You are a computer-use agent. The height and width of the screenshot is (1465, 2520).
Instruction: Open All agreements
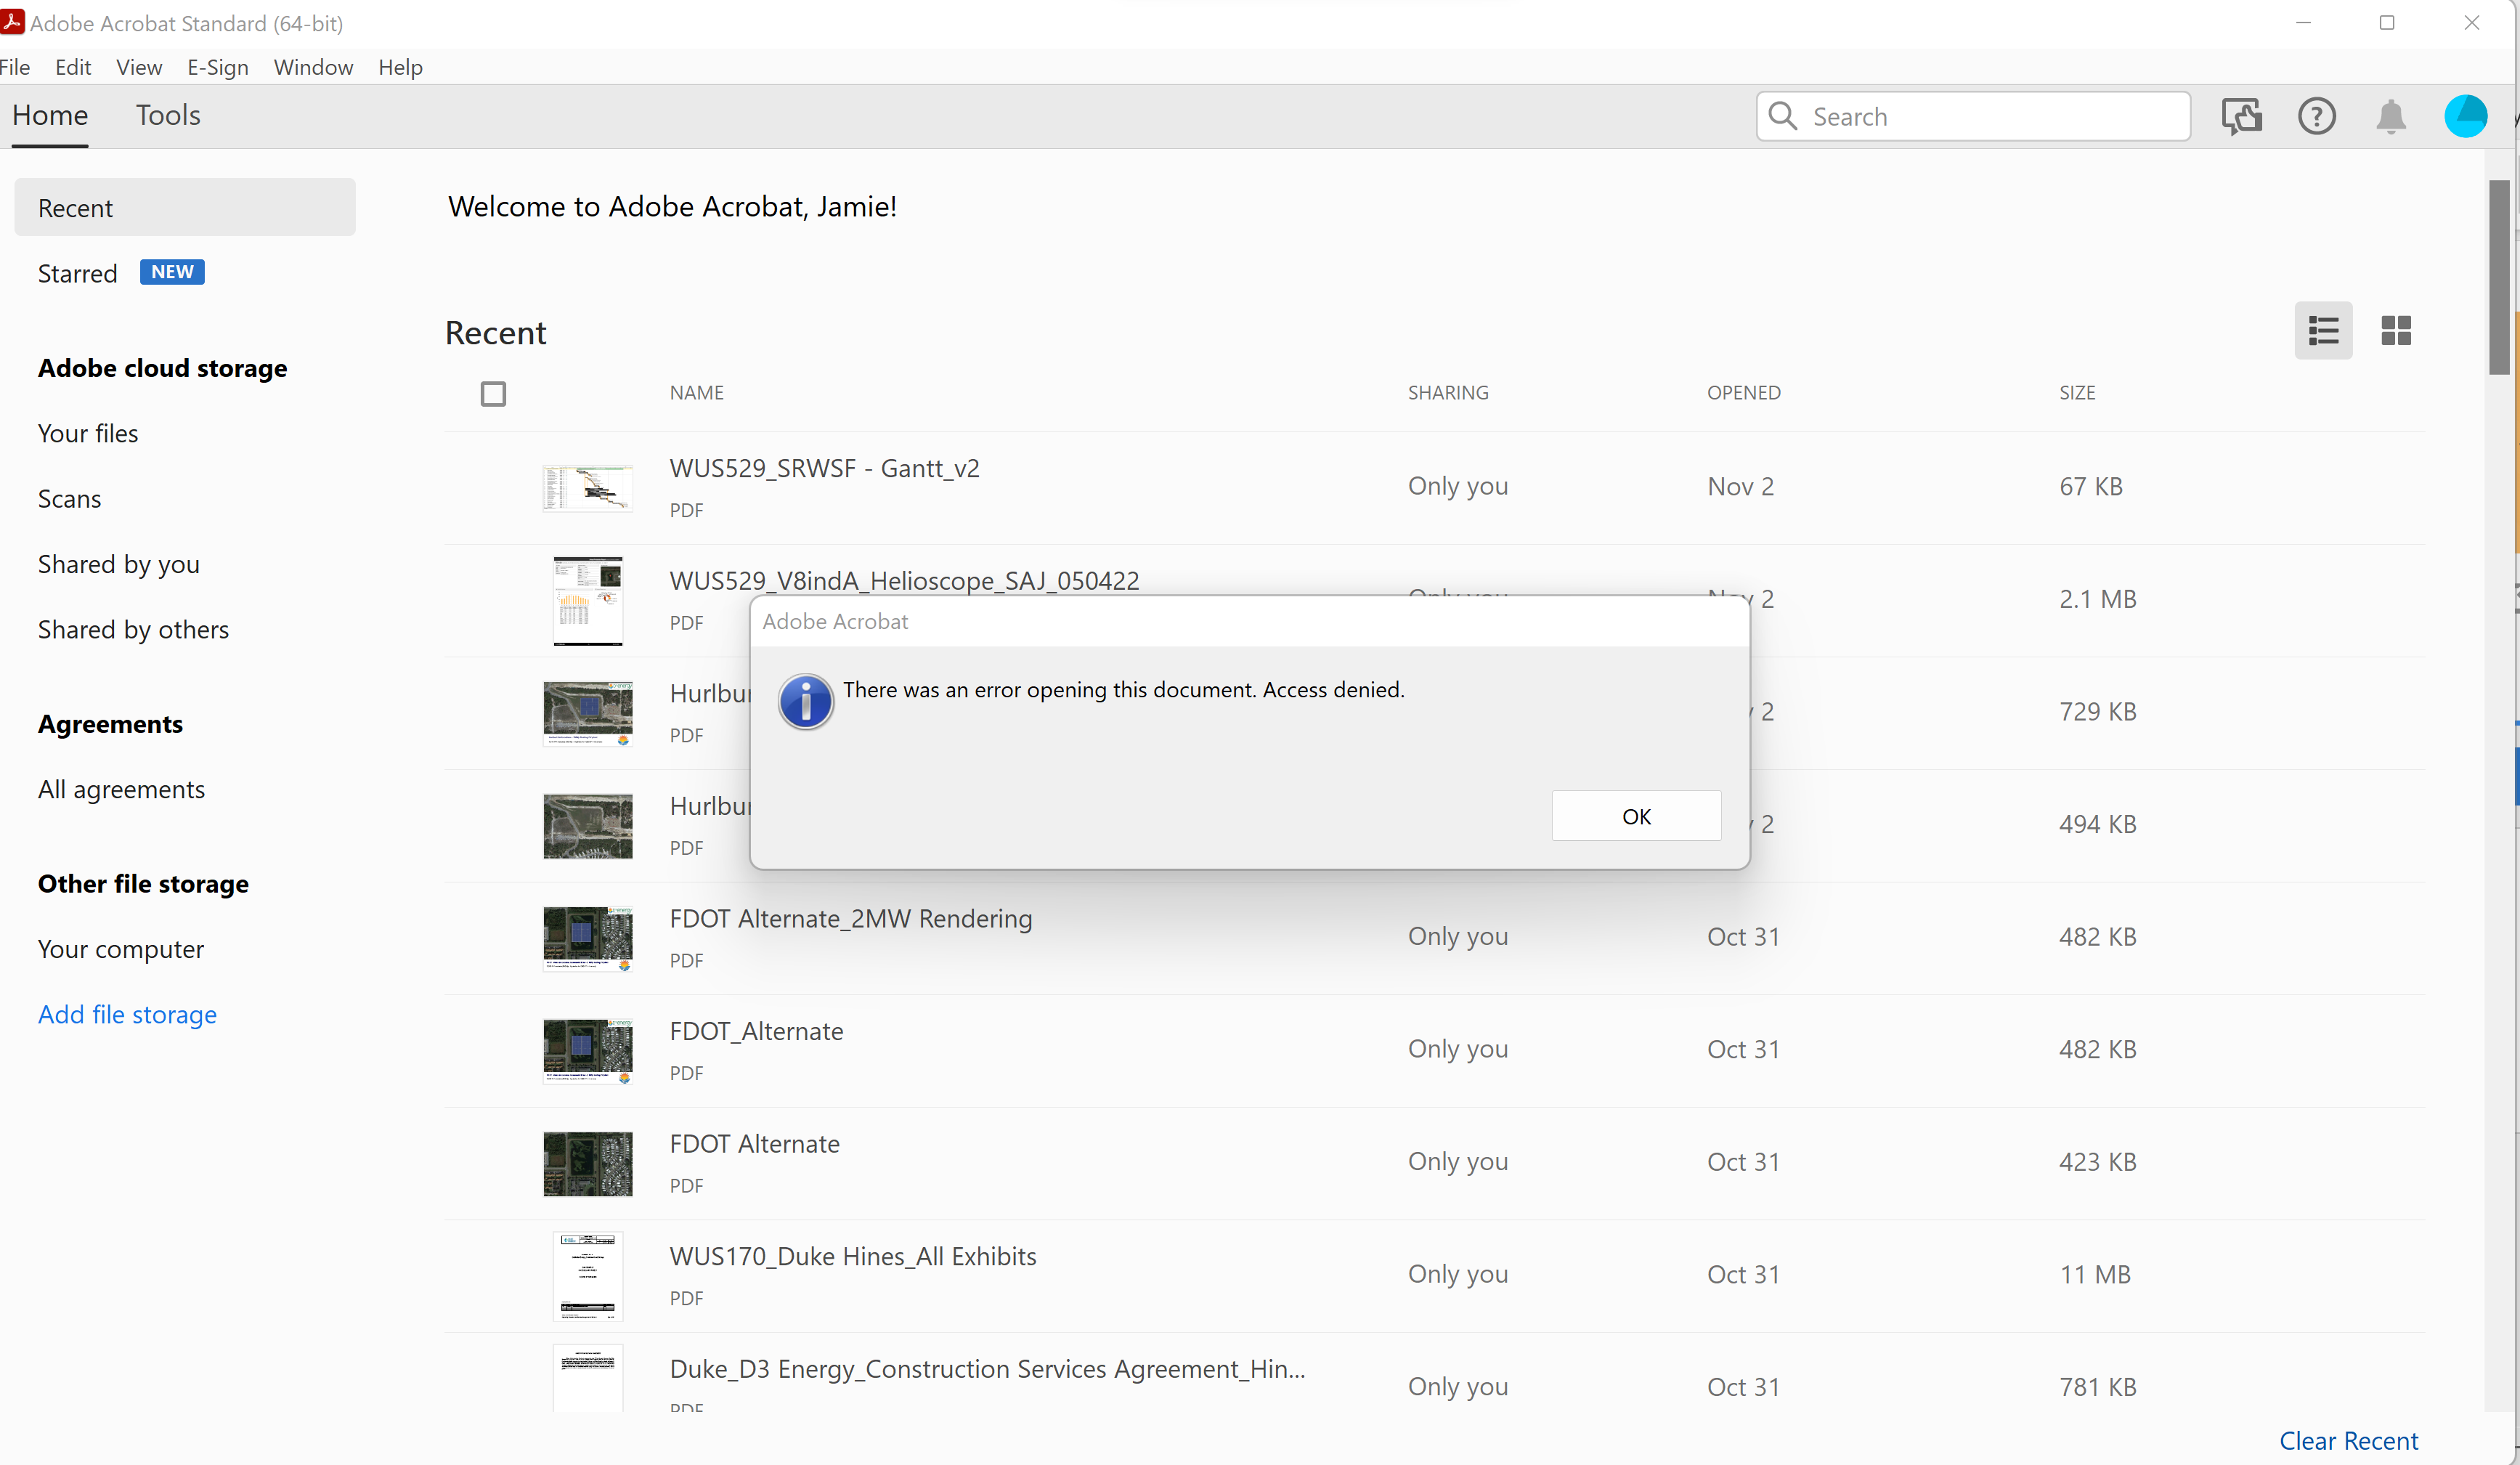(x=121, y=789)
